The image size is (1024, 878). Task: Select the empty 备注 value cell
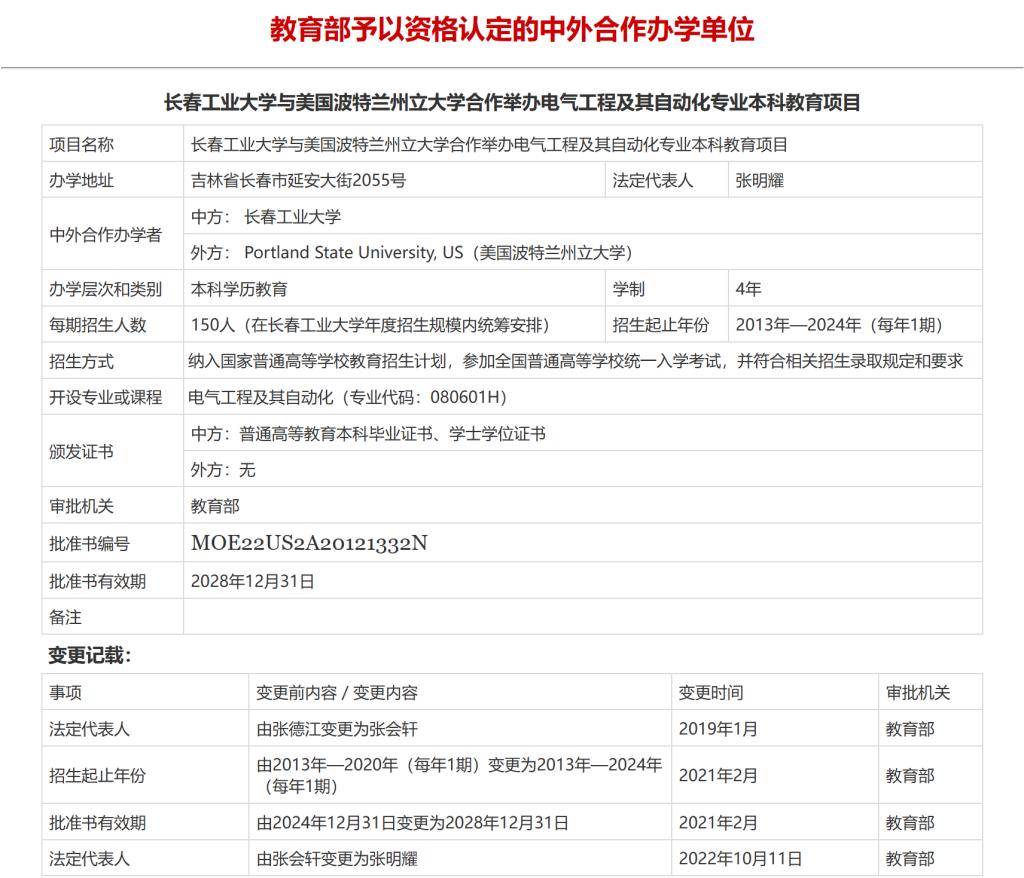[582, 617]
